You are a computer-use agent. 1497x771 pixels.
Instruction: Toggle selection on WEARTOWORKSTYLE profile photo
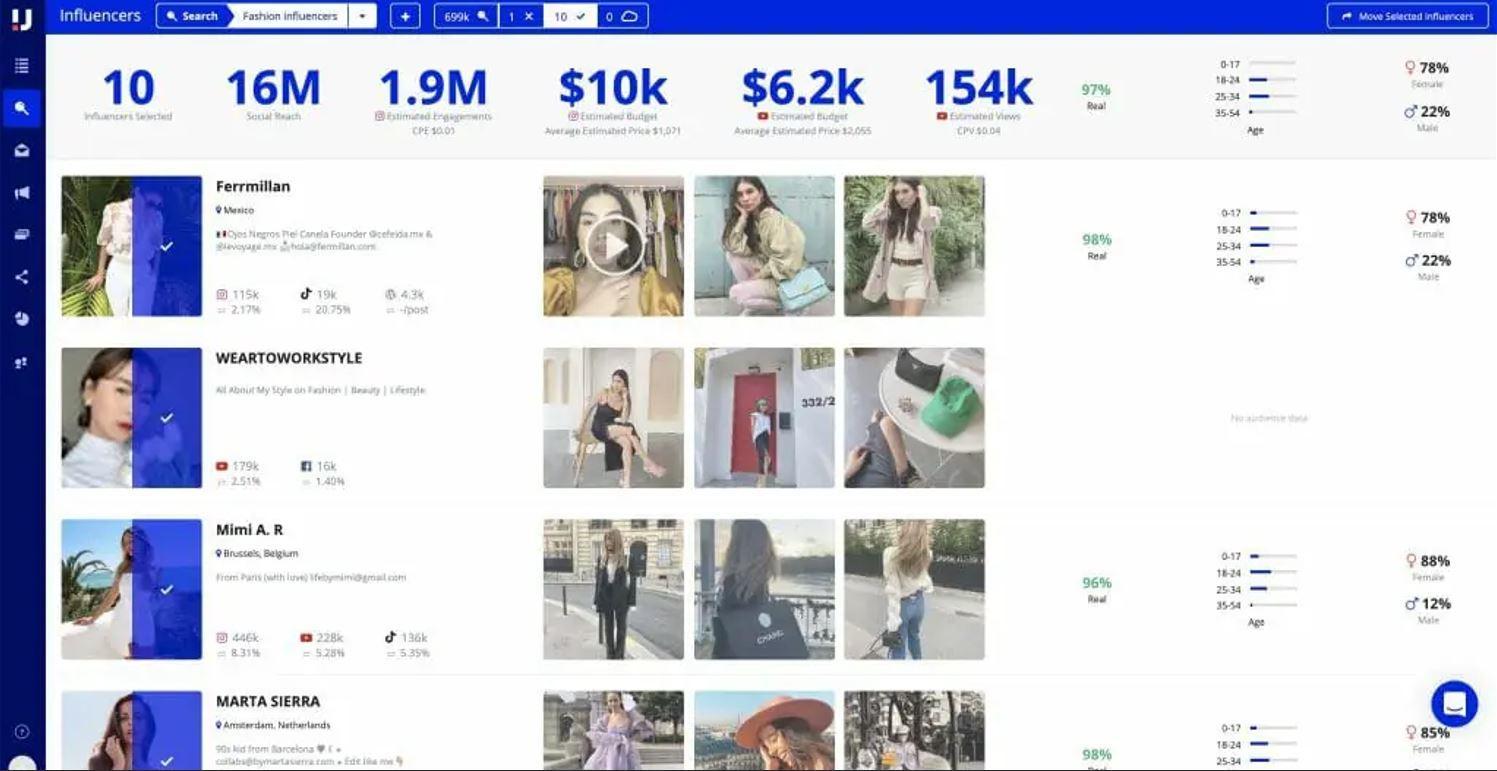click(131, 418)
